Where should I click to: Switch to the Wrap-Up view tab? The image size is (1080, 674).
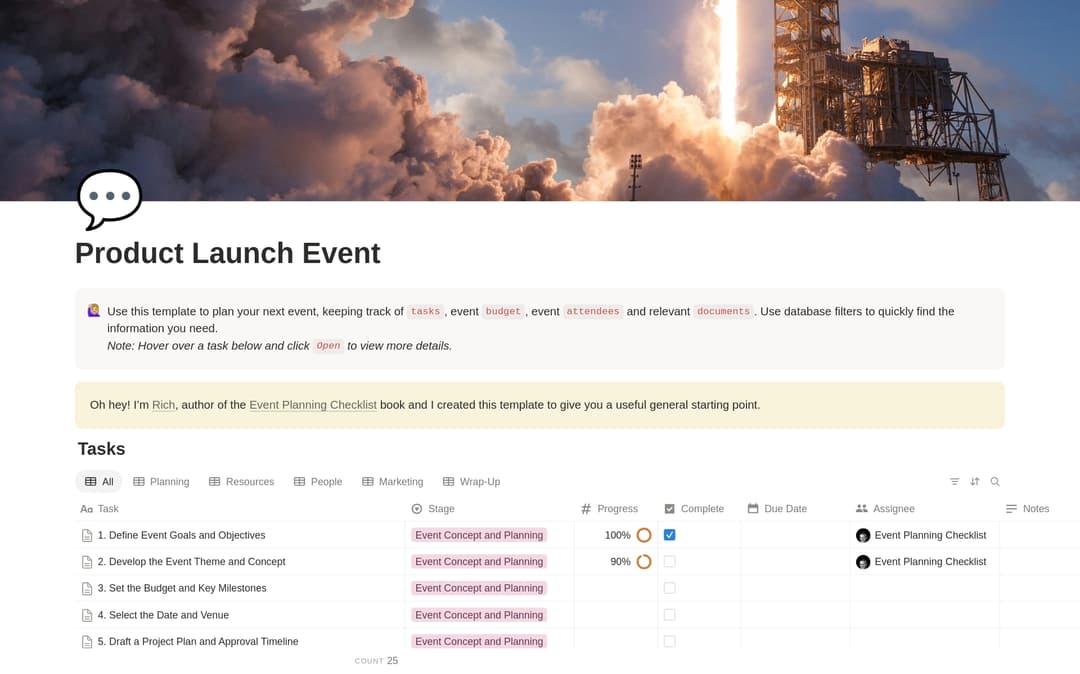tap(472, 482)
